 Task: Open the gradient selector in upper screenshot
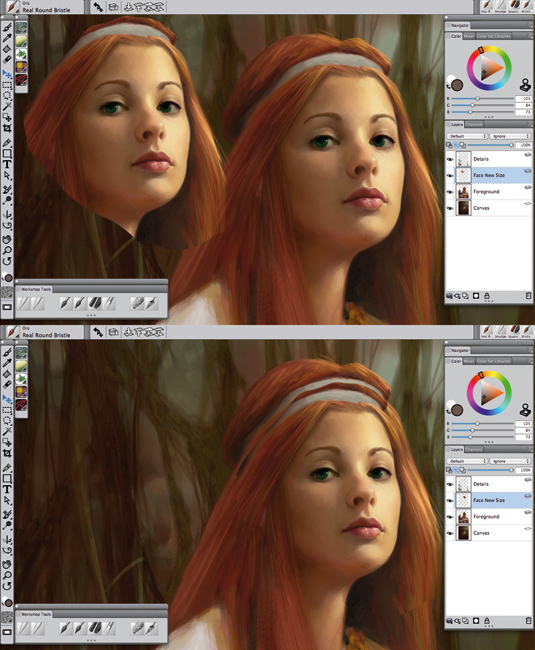pos(21,41)
